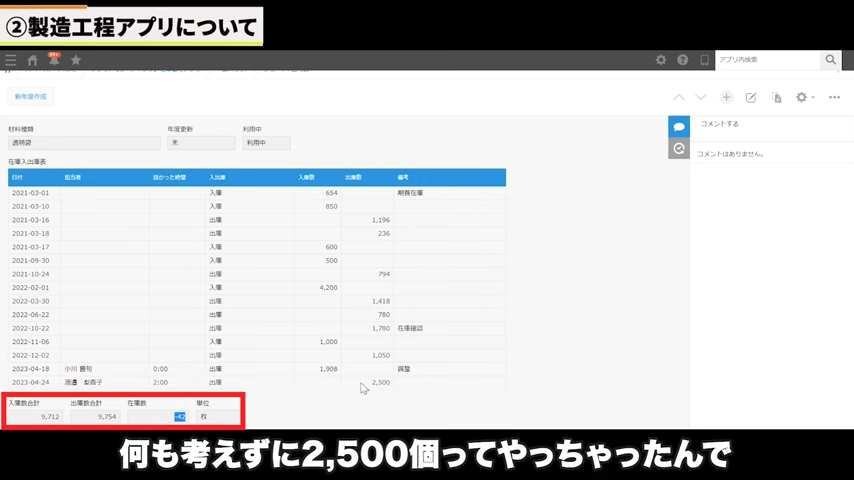Click the time value 2:00
Viewport: 854px width, 480px height.
(x=160, y=382)
